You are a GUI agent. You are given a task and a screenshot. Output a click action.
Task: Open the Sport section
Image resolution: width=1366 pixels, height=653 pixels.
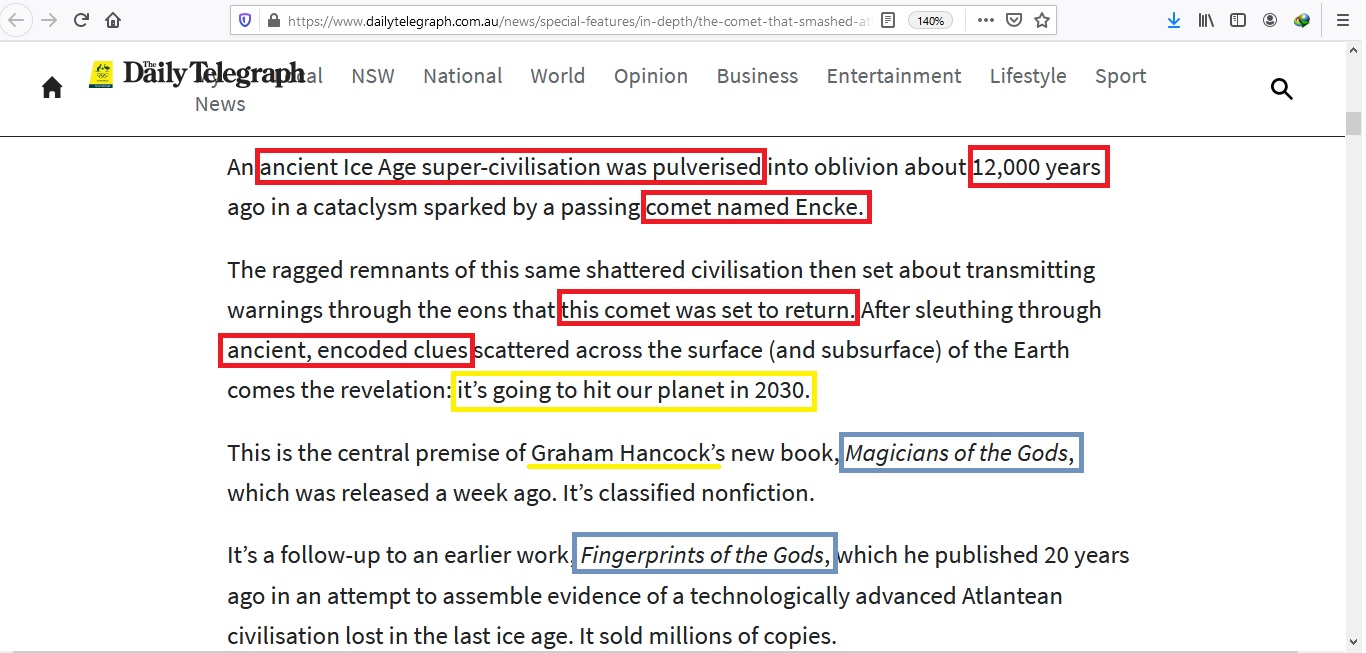click(x=1120, y=76)
